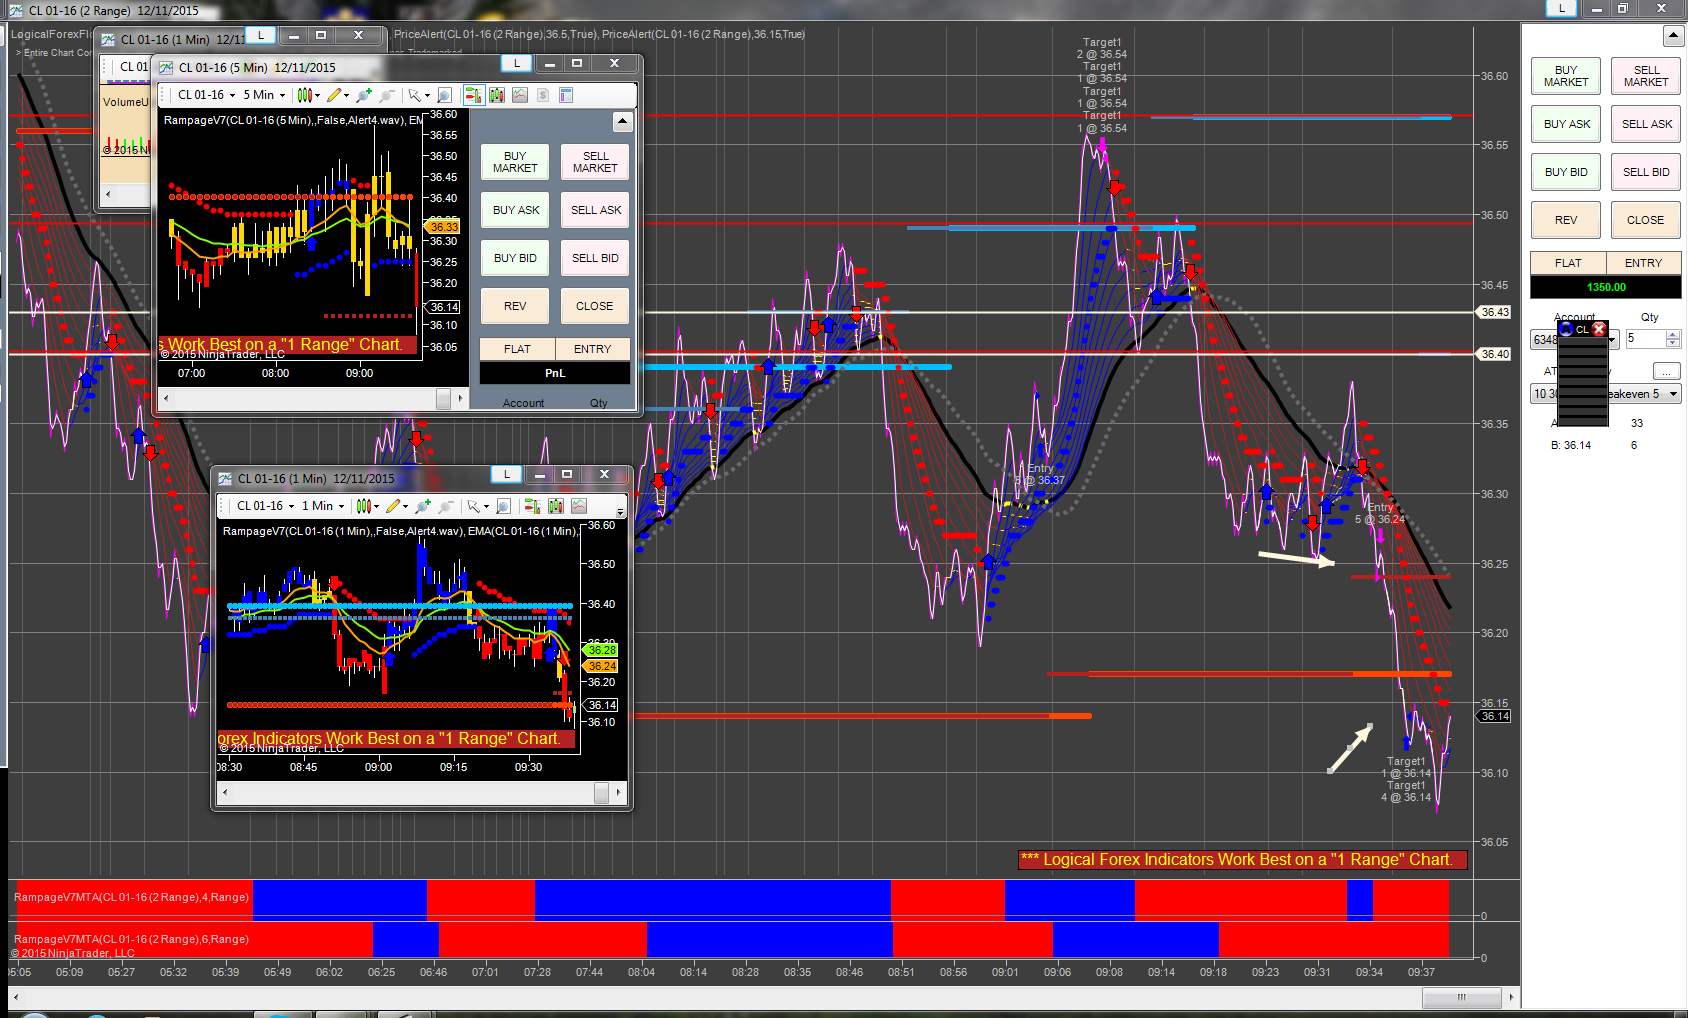This screenshot has width=1688, height=1018.
Task: Open the 1 Min interval dropdown in lower window
Action: tap(323, 506)
